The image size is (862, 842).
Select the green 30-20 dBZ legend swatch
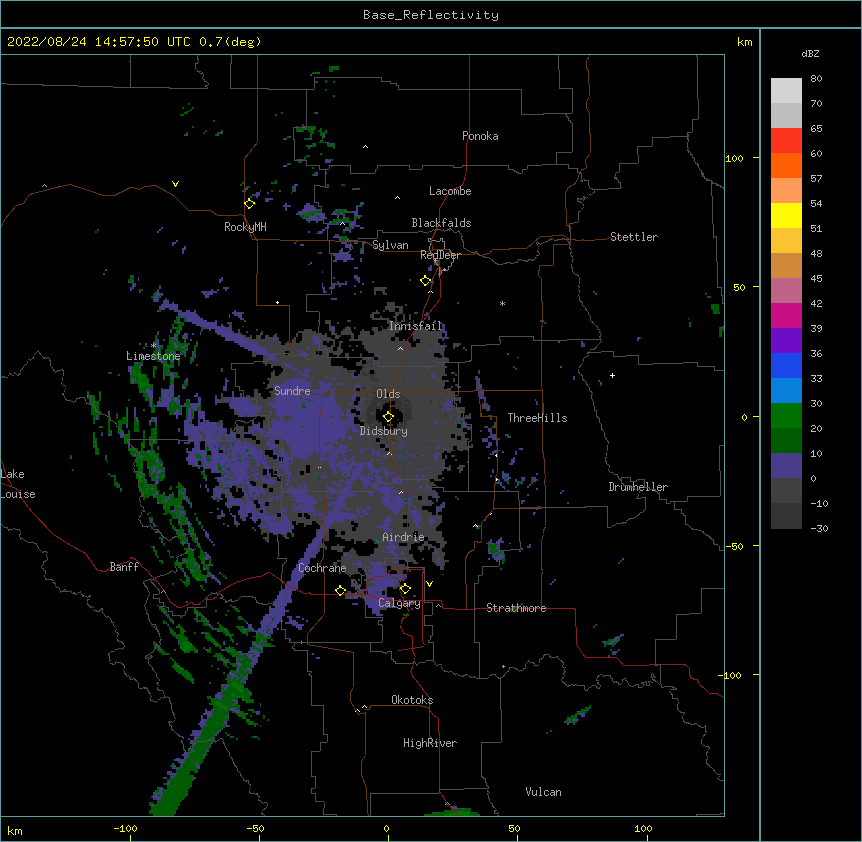[x=786, y=416]
